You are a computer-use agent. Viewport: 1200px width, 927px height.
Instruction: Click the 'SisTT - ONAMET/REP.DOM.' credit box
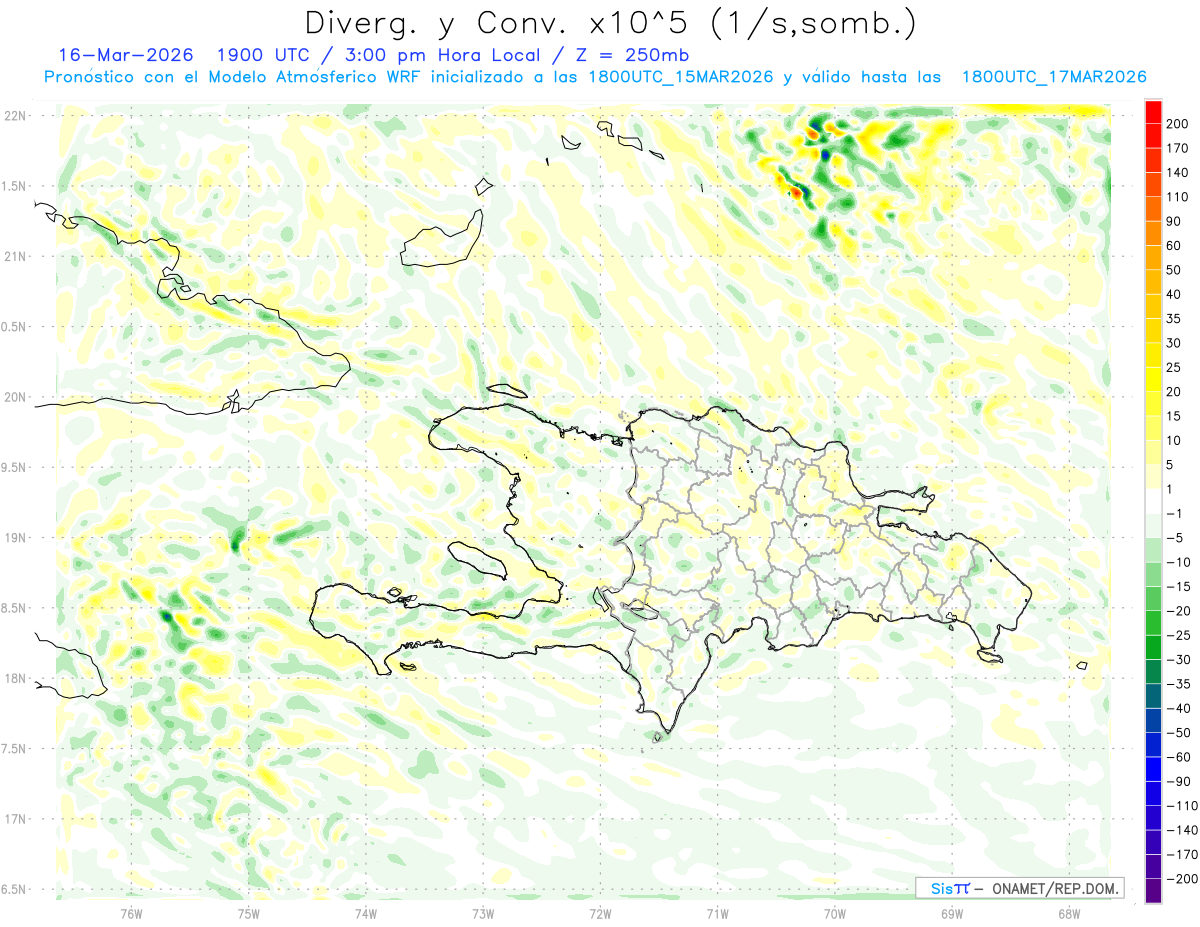pos(1018,888)
